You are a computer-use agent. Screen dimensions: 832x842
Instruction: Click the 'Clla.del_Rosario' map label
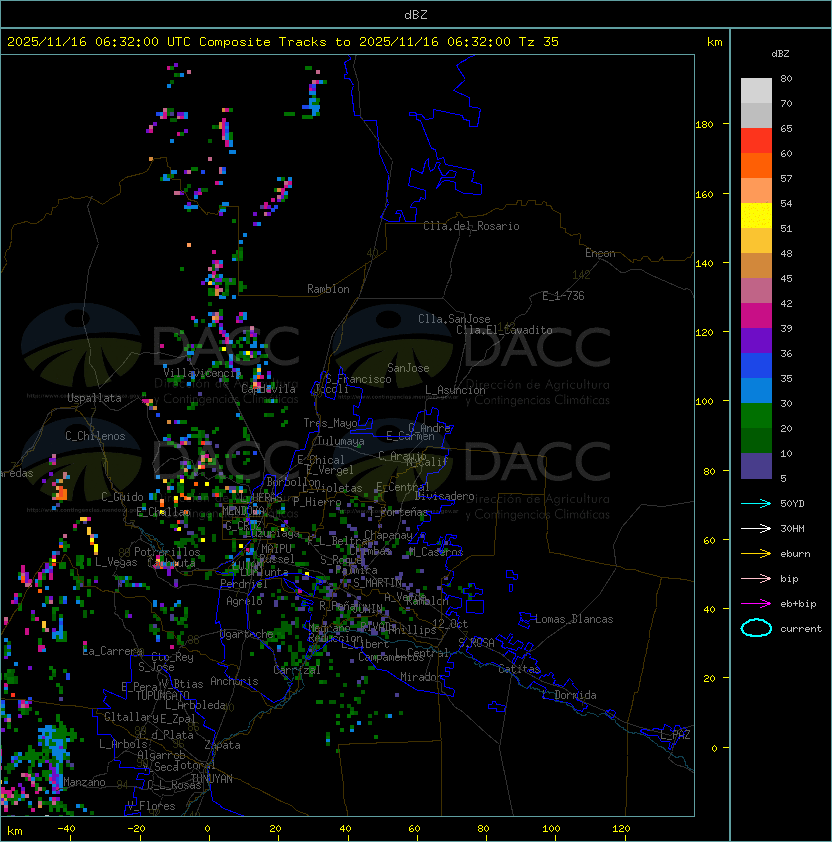(471, 226)
